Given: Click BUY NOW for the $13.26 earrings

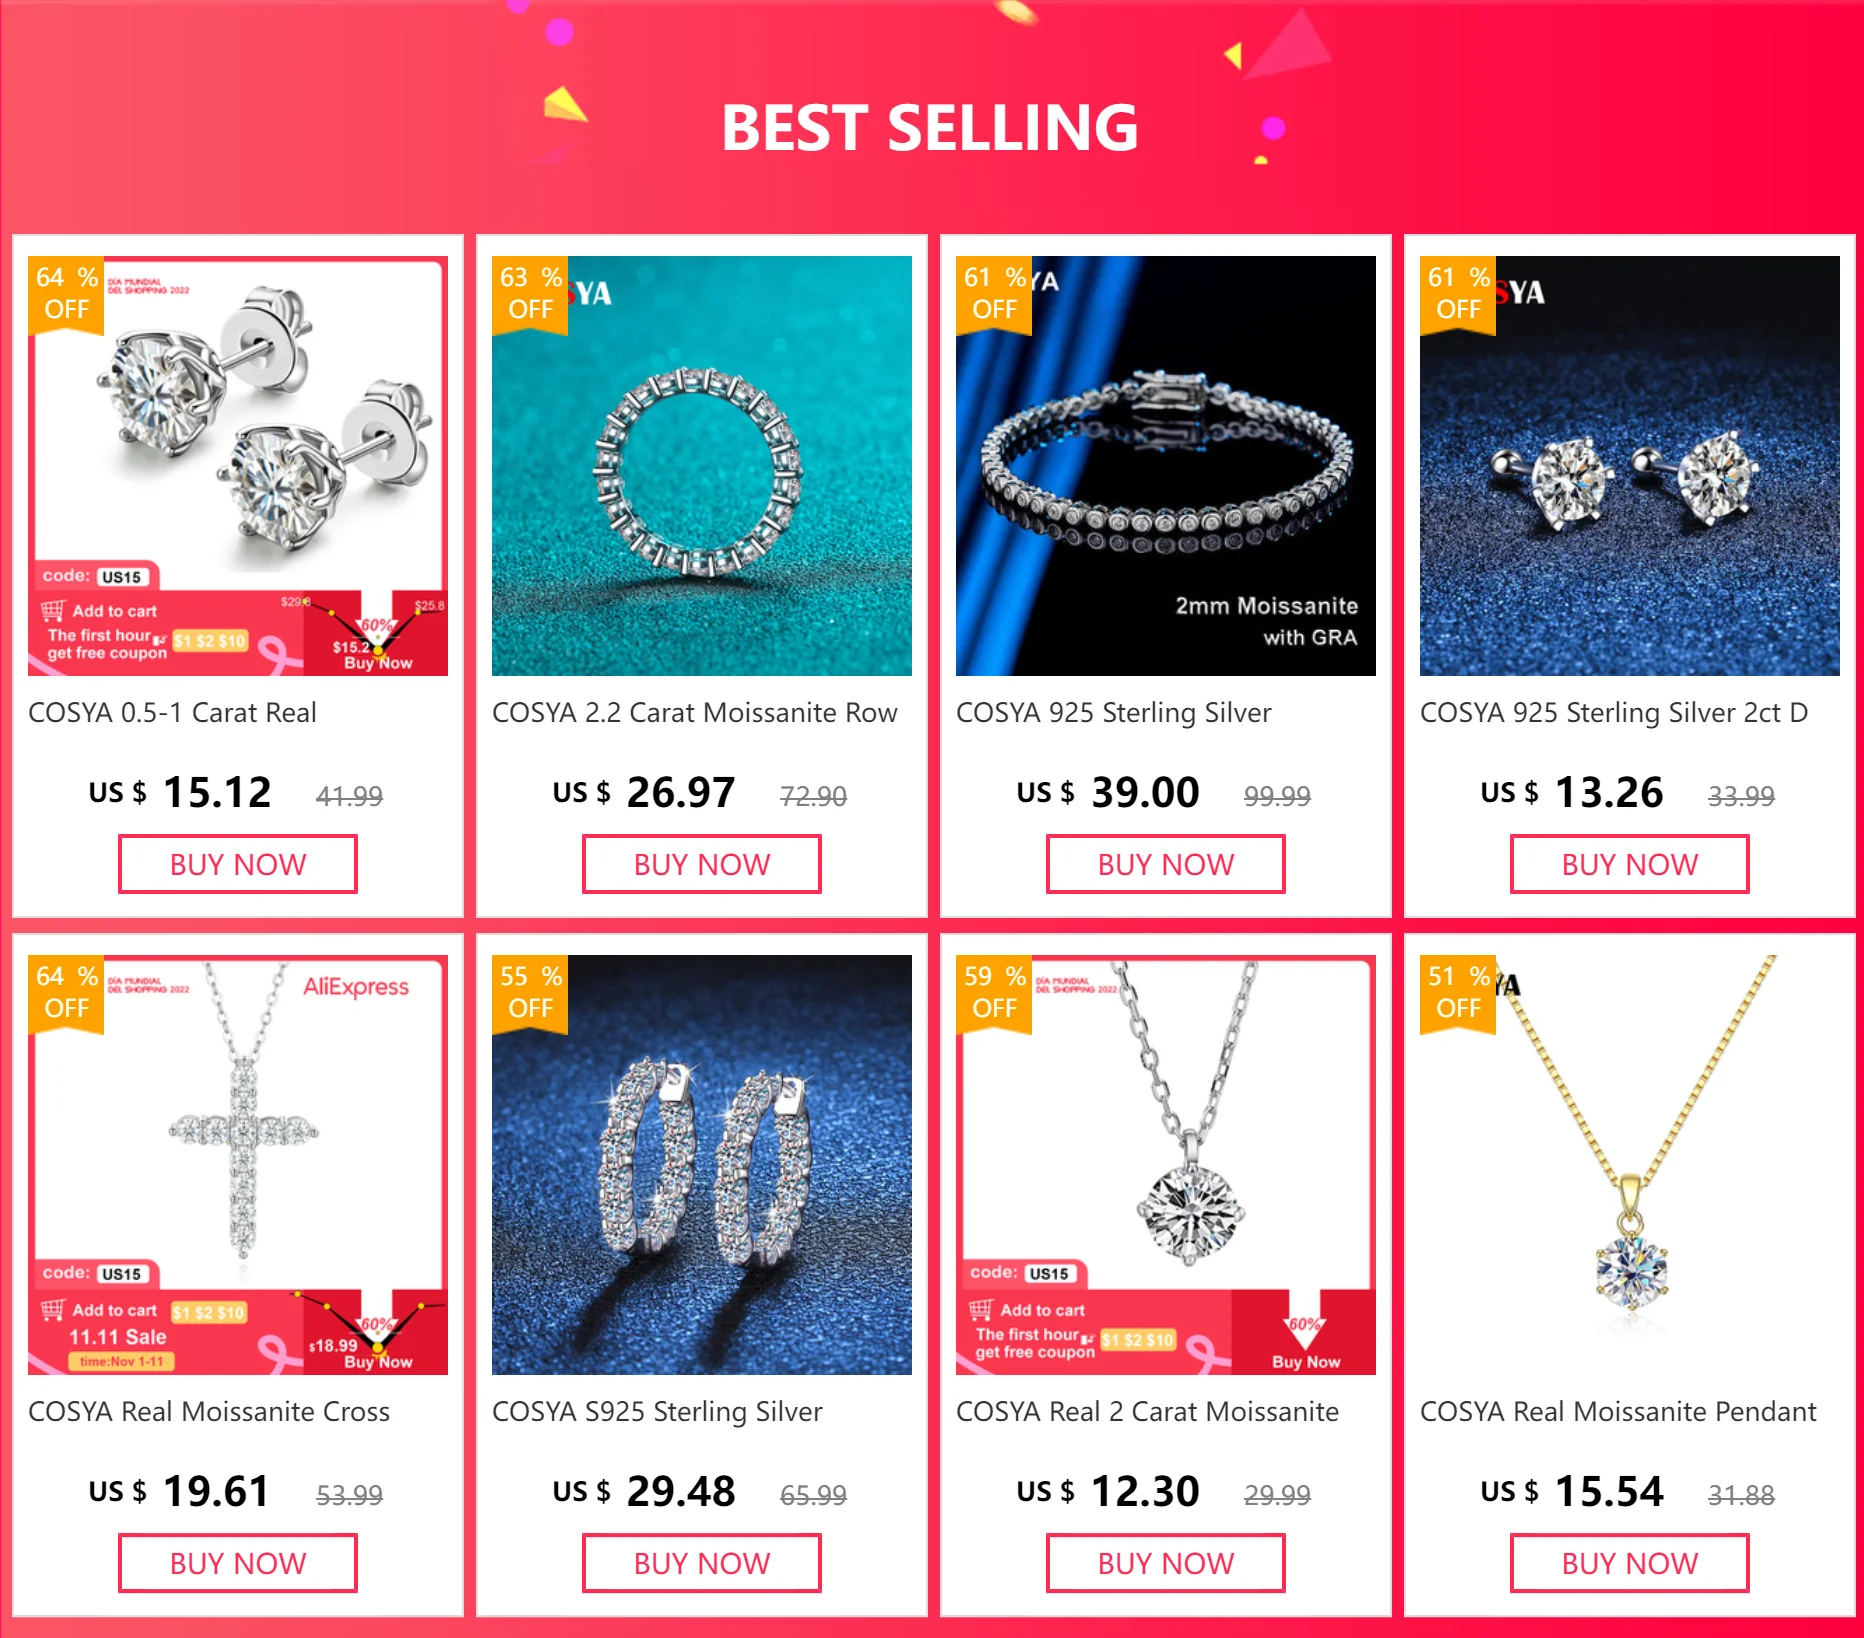Looking at the screenshot, I should point(1630,864).
